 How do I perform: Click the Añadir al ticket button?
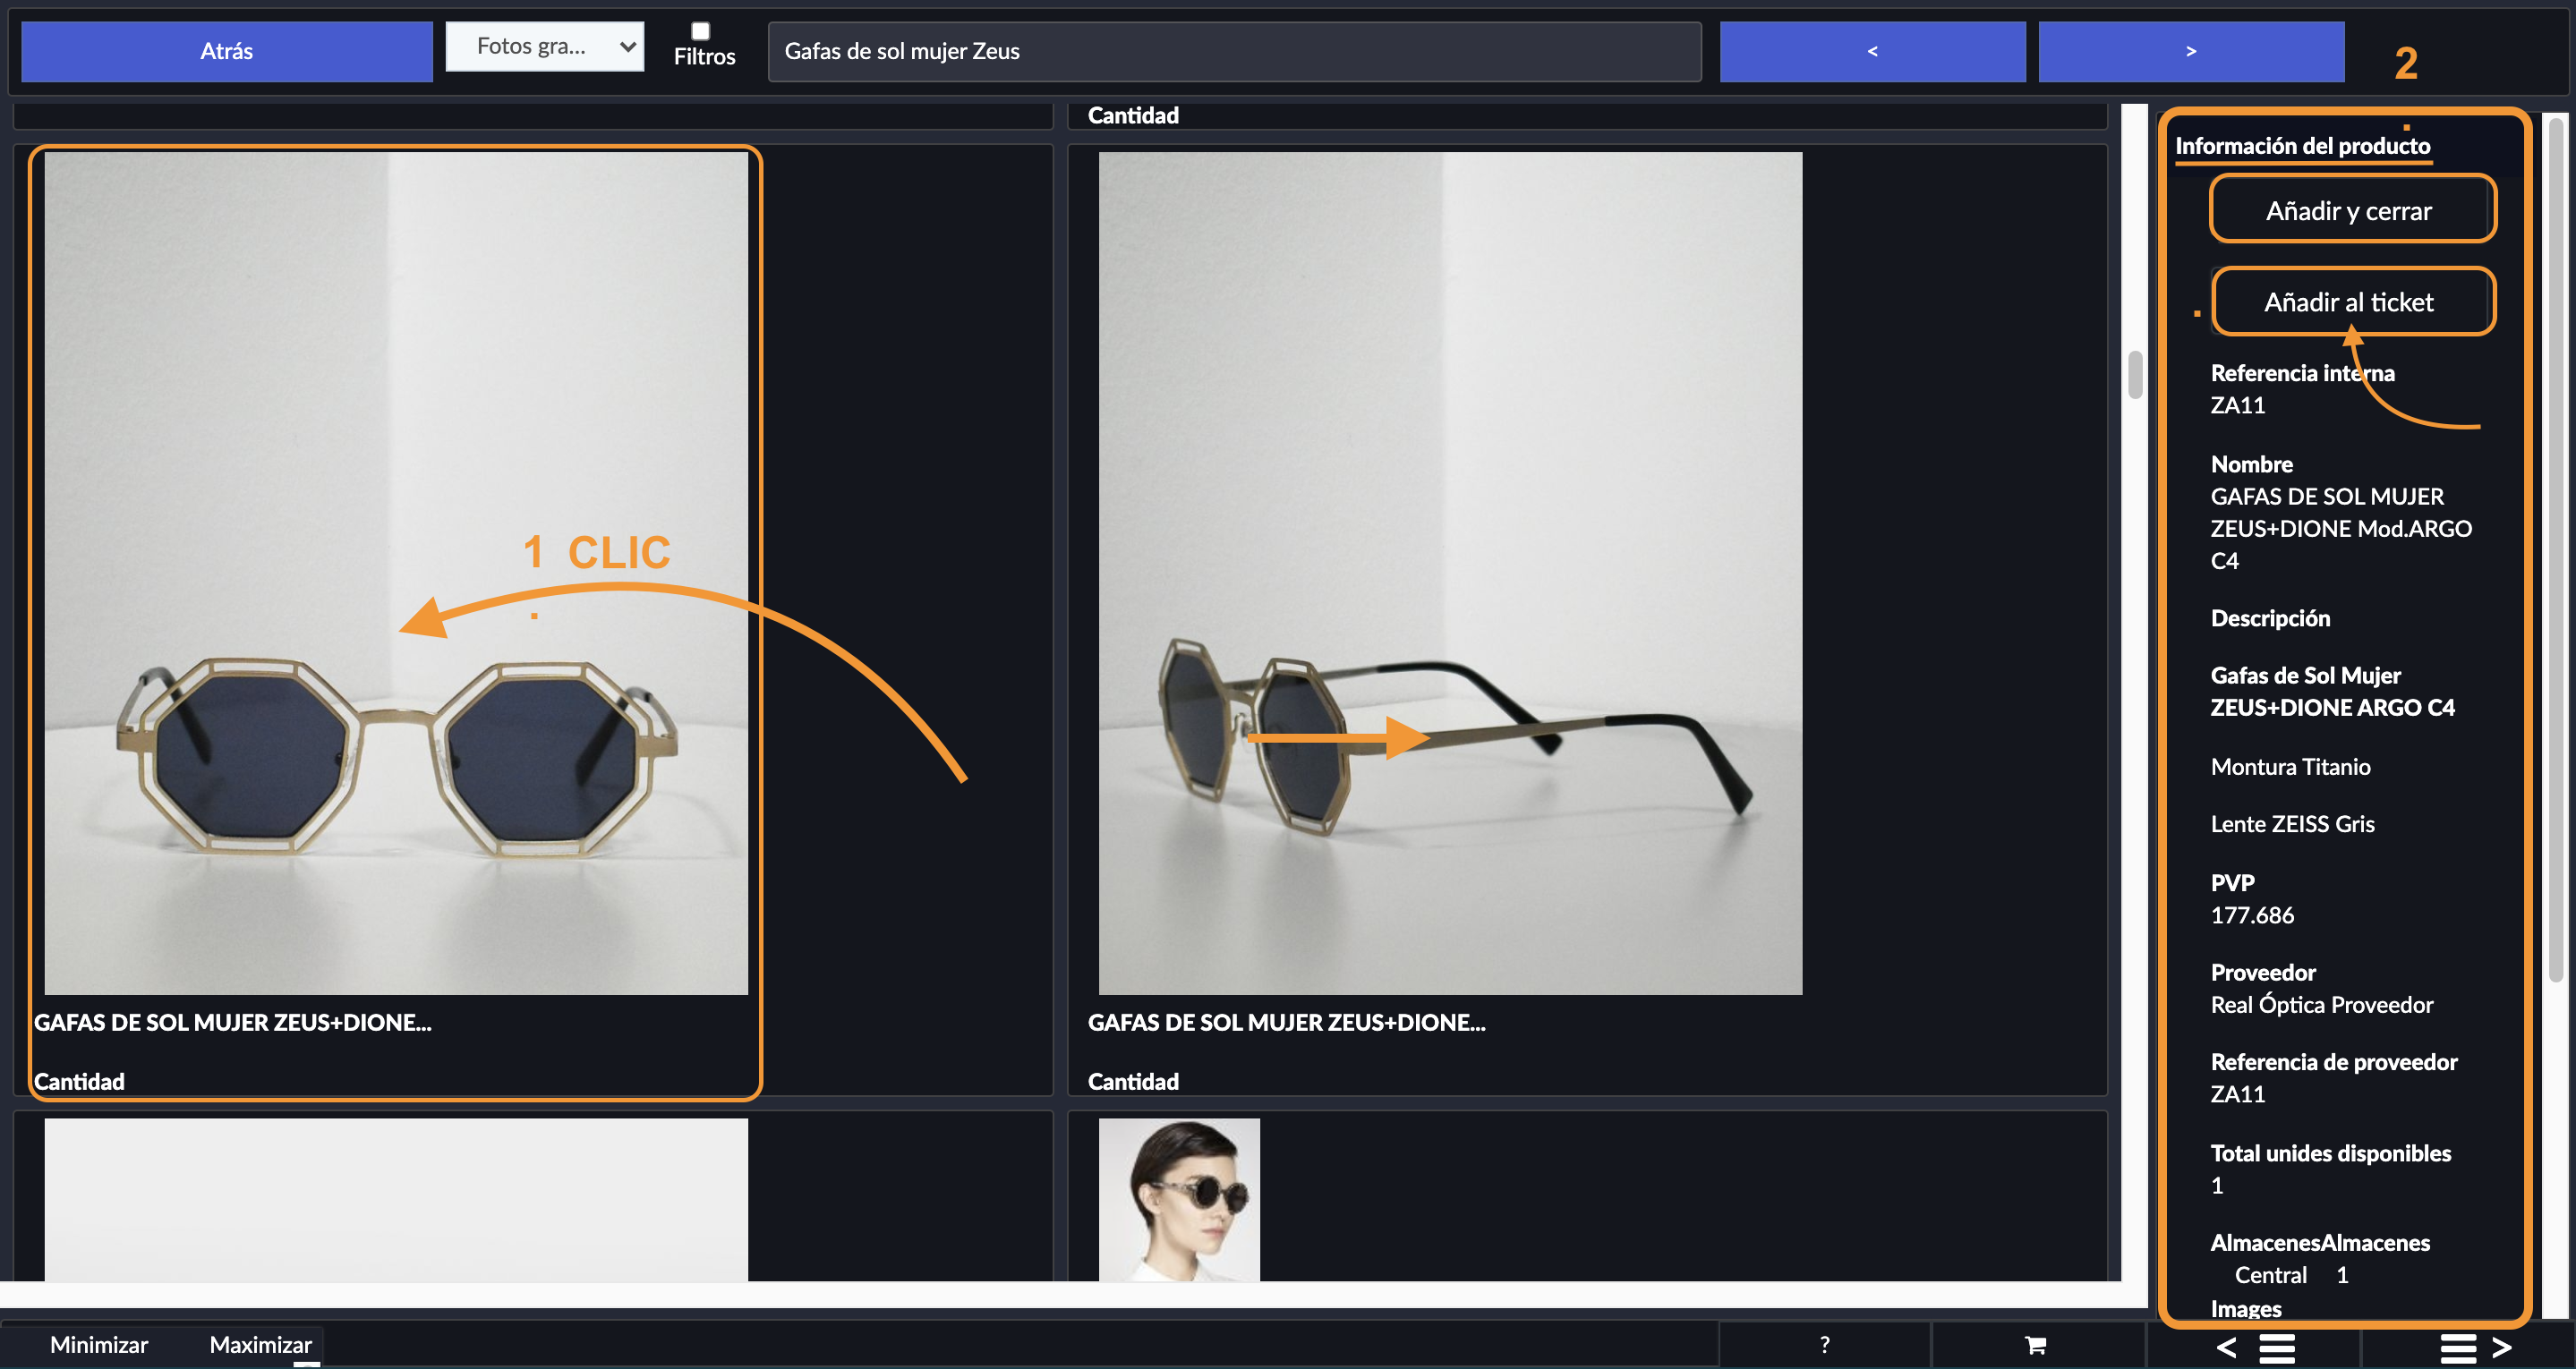point(2351,301)
